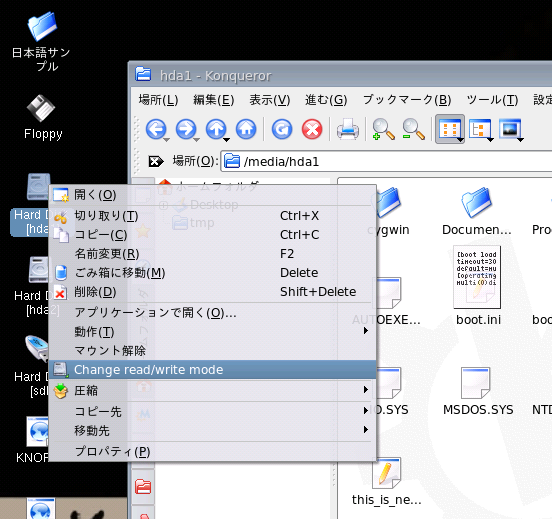Viewport: 552px width, 519px height.
Task: Zoom out with magnifier minus icon
Action: click(413, 129)
